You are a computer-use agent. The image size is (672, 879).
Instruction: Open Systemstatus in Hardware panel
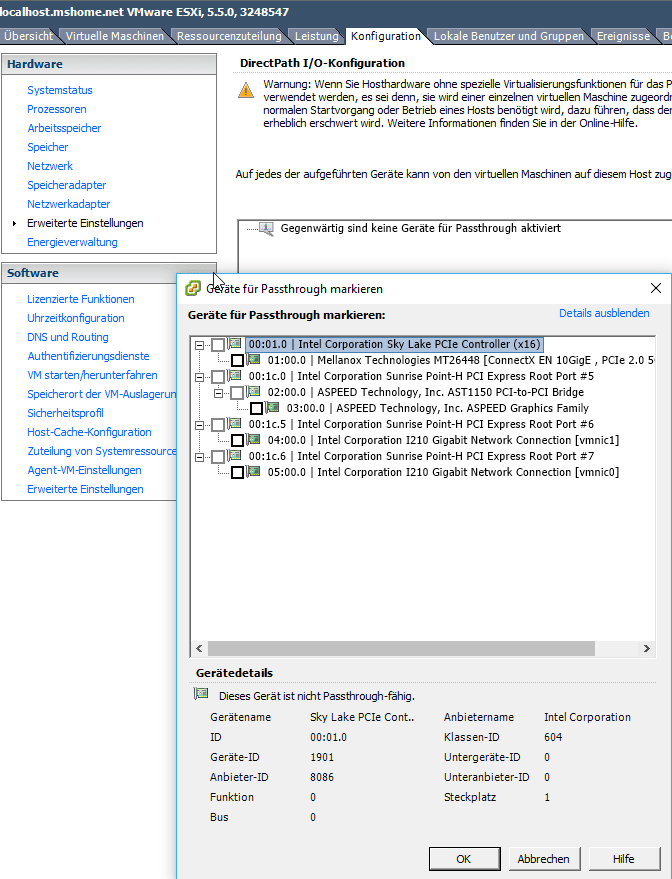tap(60, 90)
